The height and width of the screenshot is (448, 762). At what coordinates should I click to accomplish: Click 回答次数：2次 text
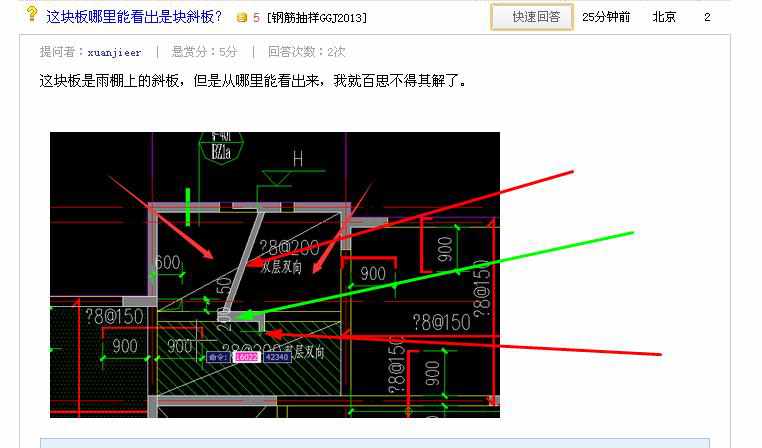click(x=307, y=52)
